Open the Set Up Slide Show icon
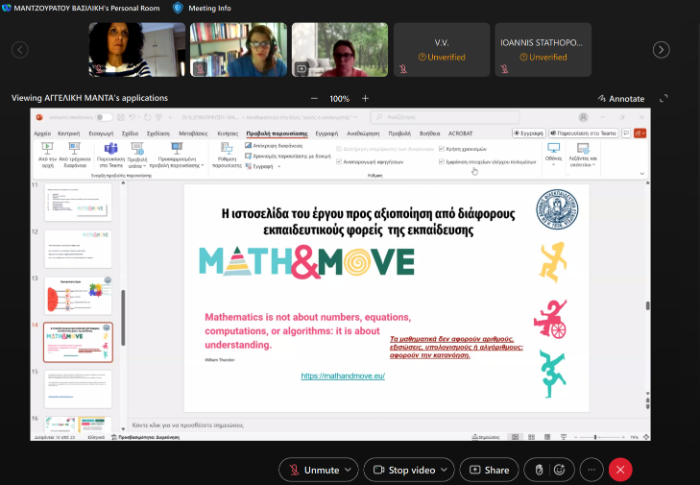The width and height of the screenshot is (700, 485). click(x=227, y=149)
